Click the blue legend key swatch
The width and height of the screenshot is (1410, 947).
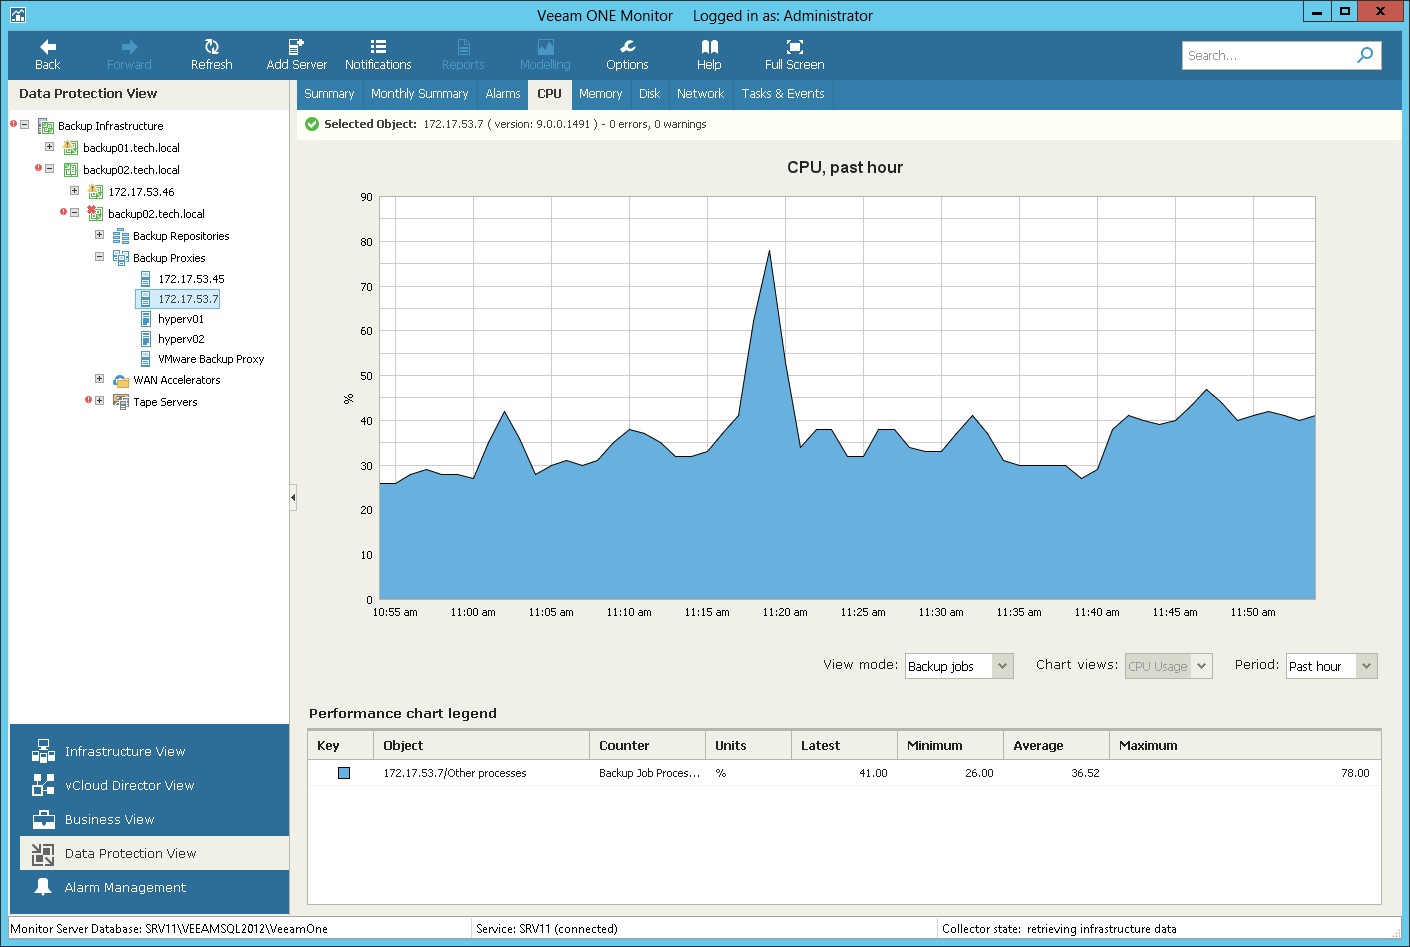344,773
